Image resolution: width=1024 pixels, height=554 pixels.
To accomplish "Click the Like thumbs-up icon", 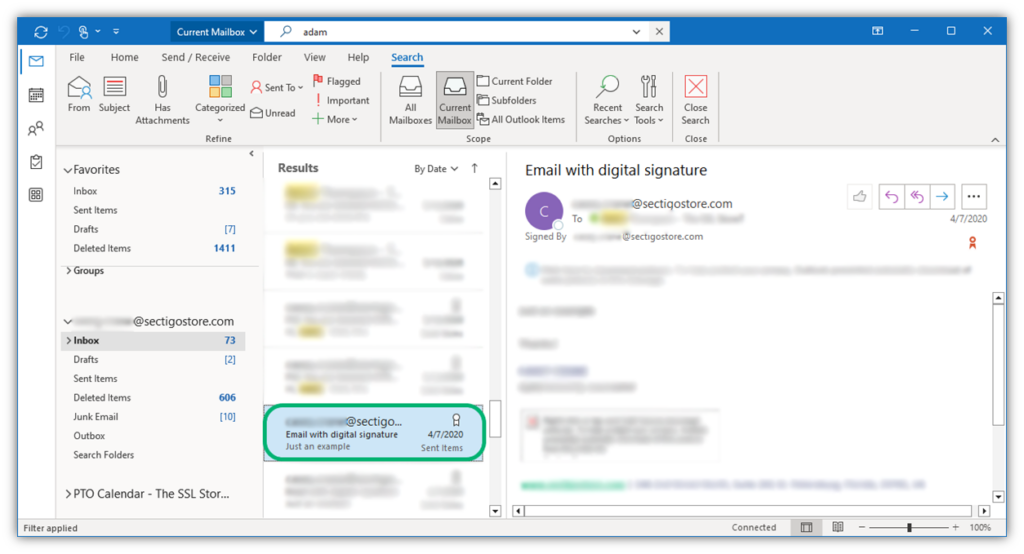I will (859, 197).
